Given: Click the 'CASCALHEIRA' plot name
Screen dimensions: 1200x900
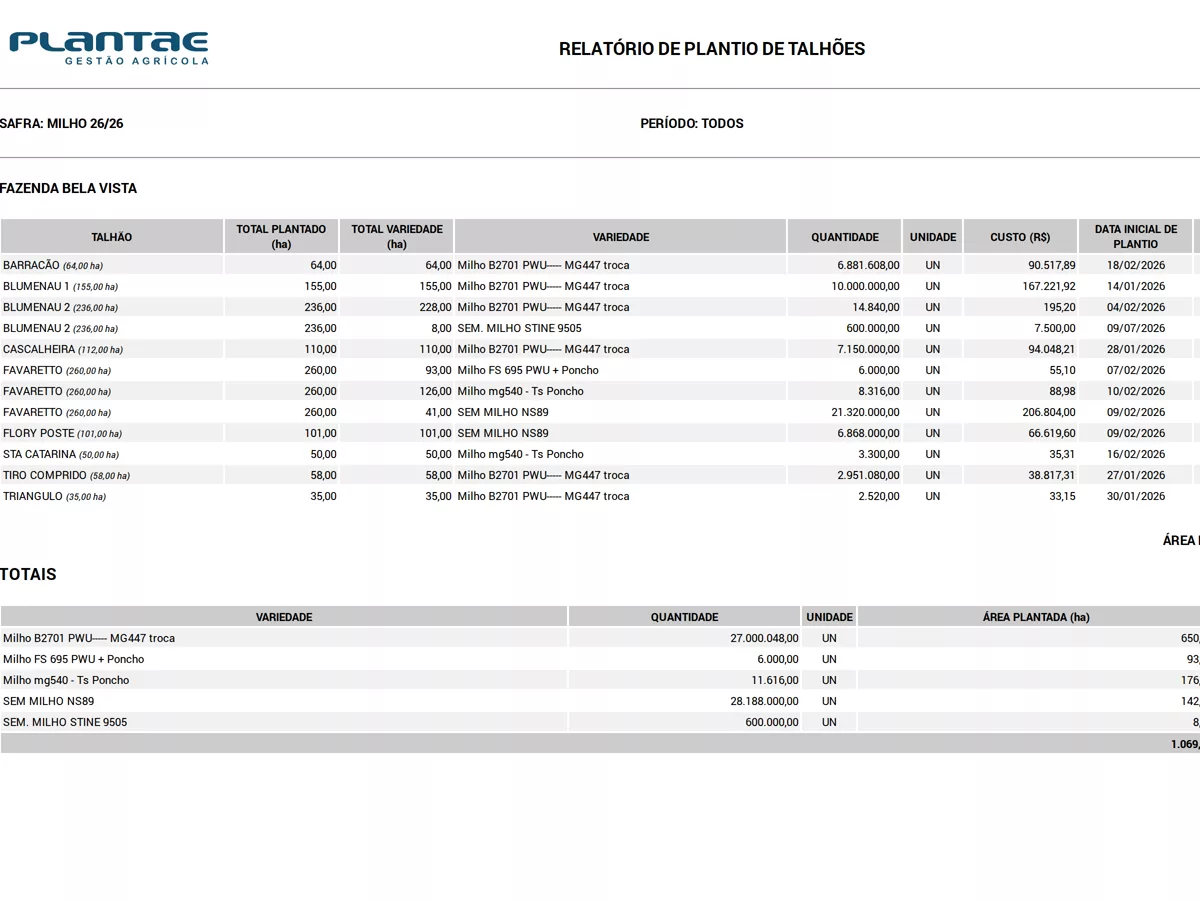Looking at the screenshot, I should [x=39, y=349].
